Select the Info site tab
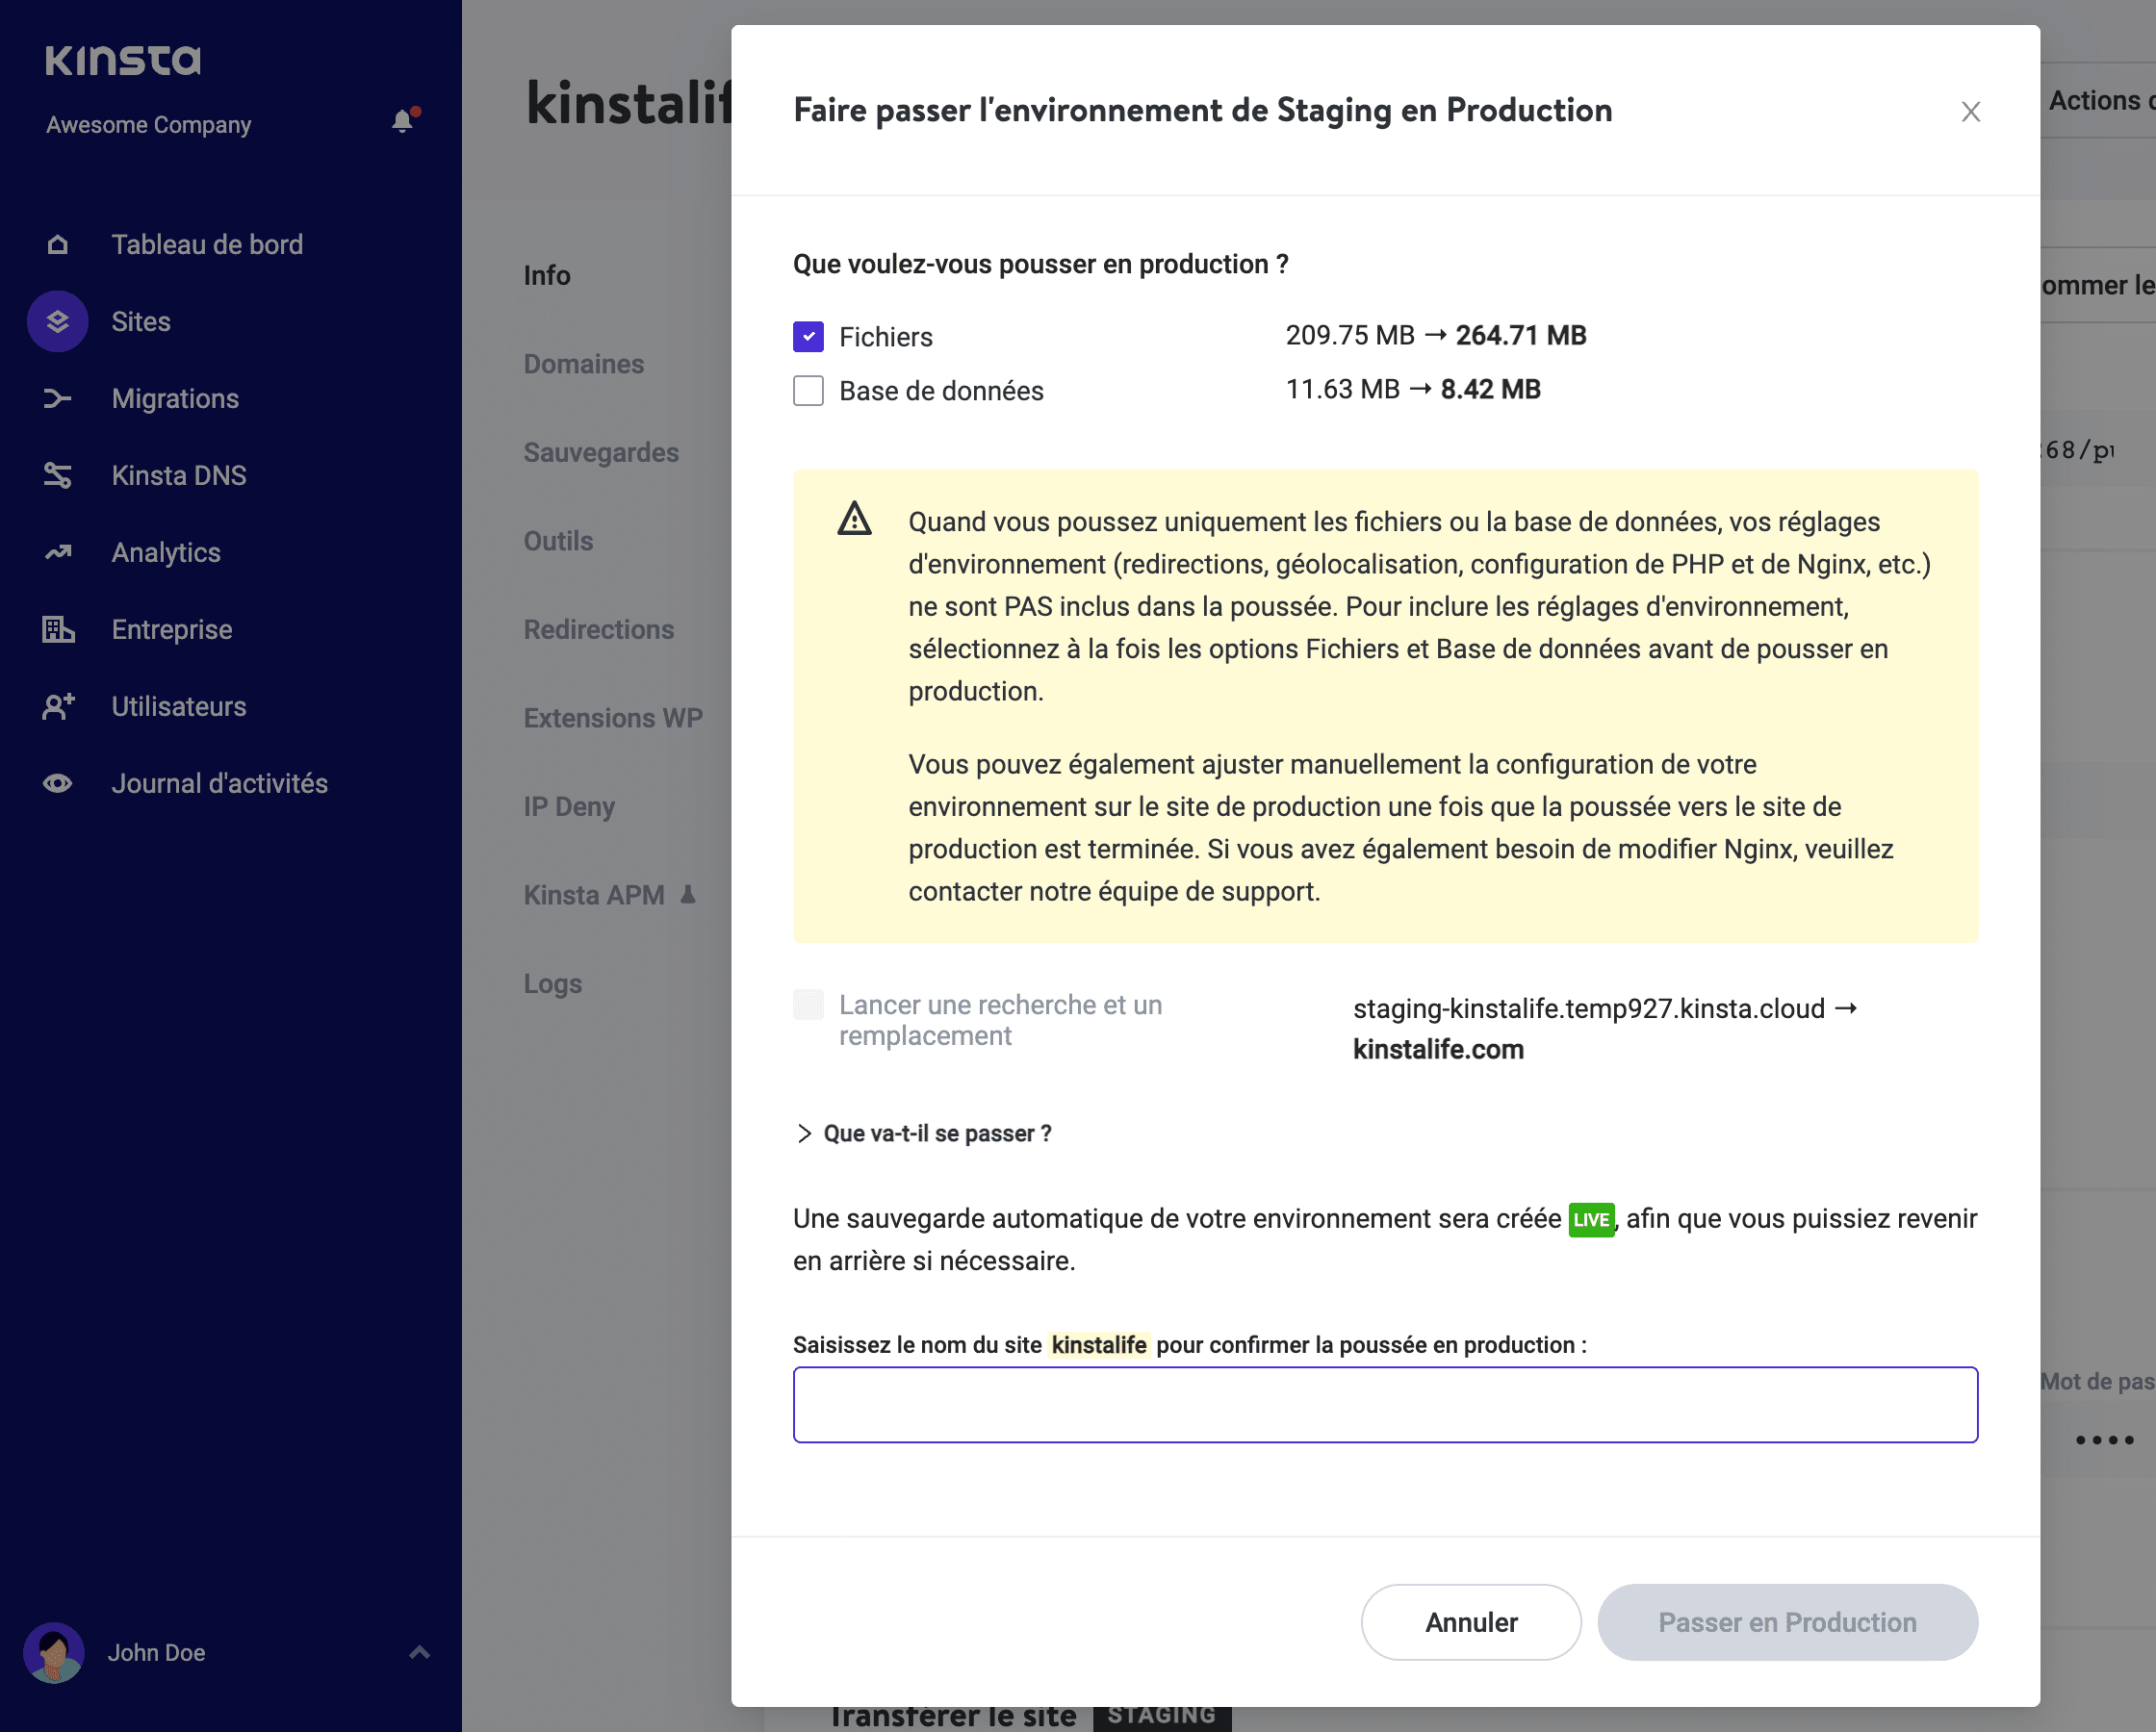Screen dimensions: 2156x1732 [547, 275]
